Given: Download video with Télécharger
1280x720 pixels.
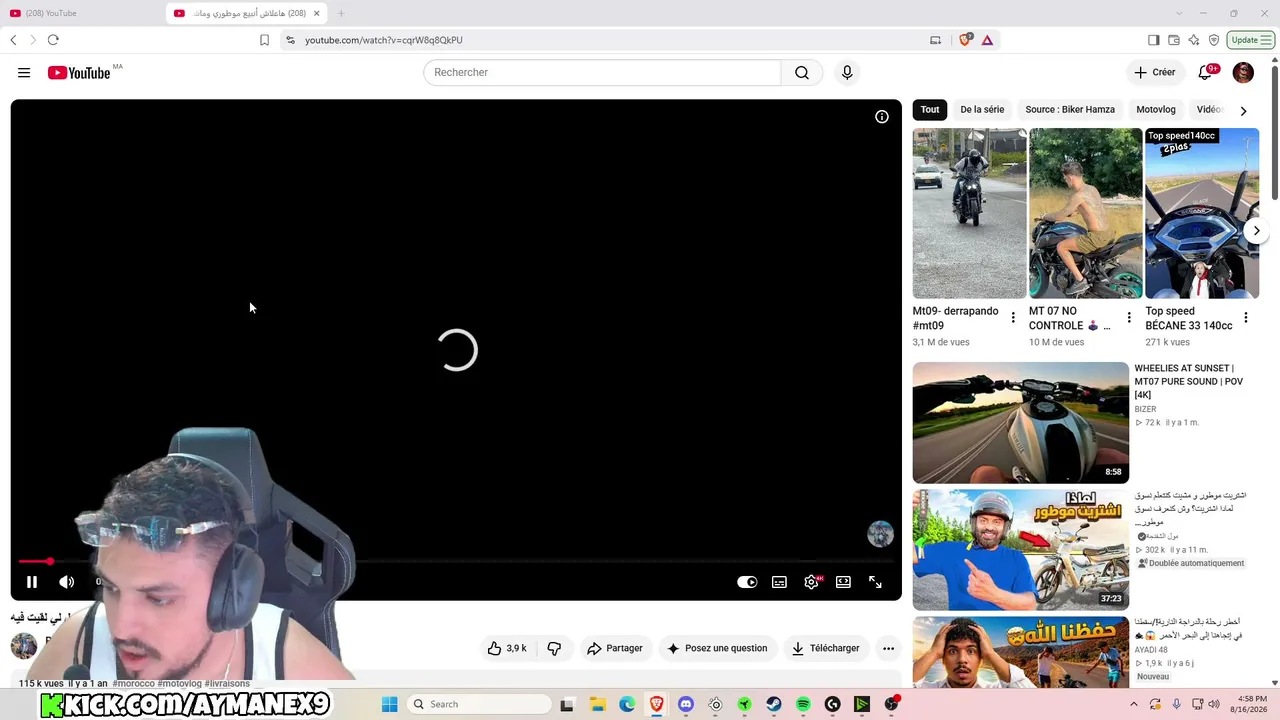Looking at the screenshot, I should pyautogui.click(x=825, y=648).
